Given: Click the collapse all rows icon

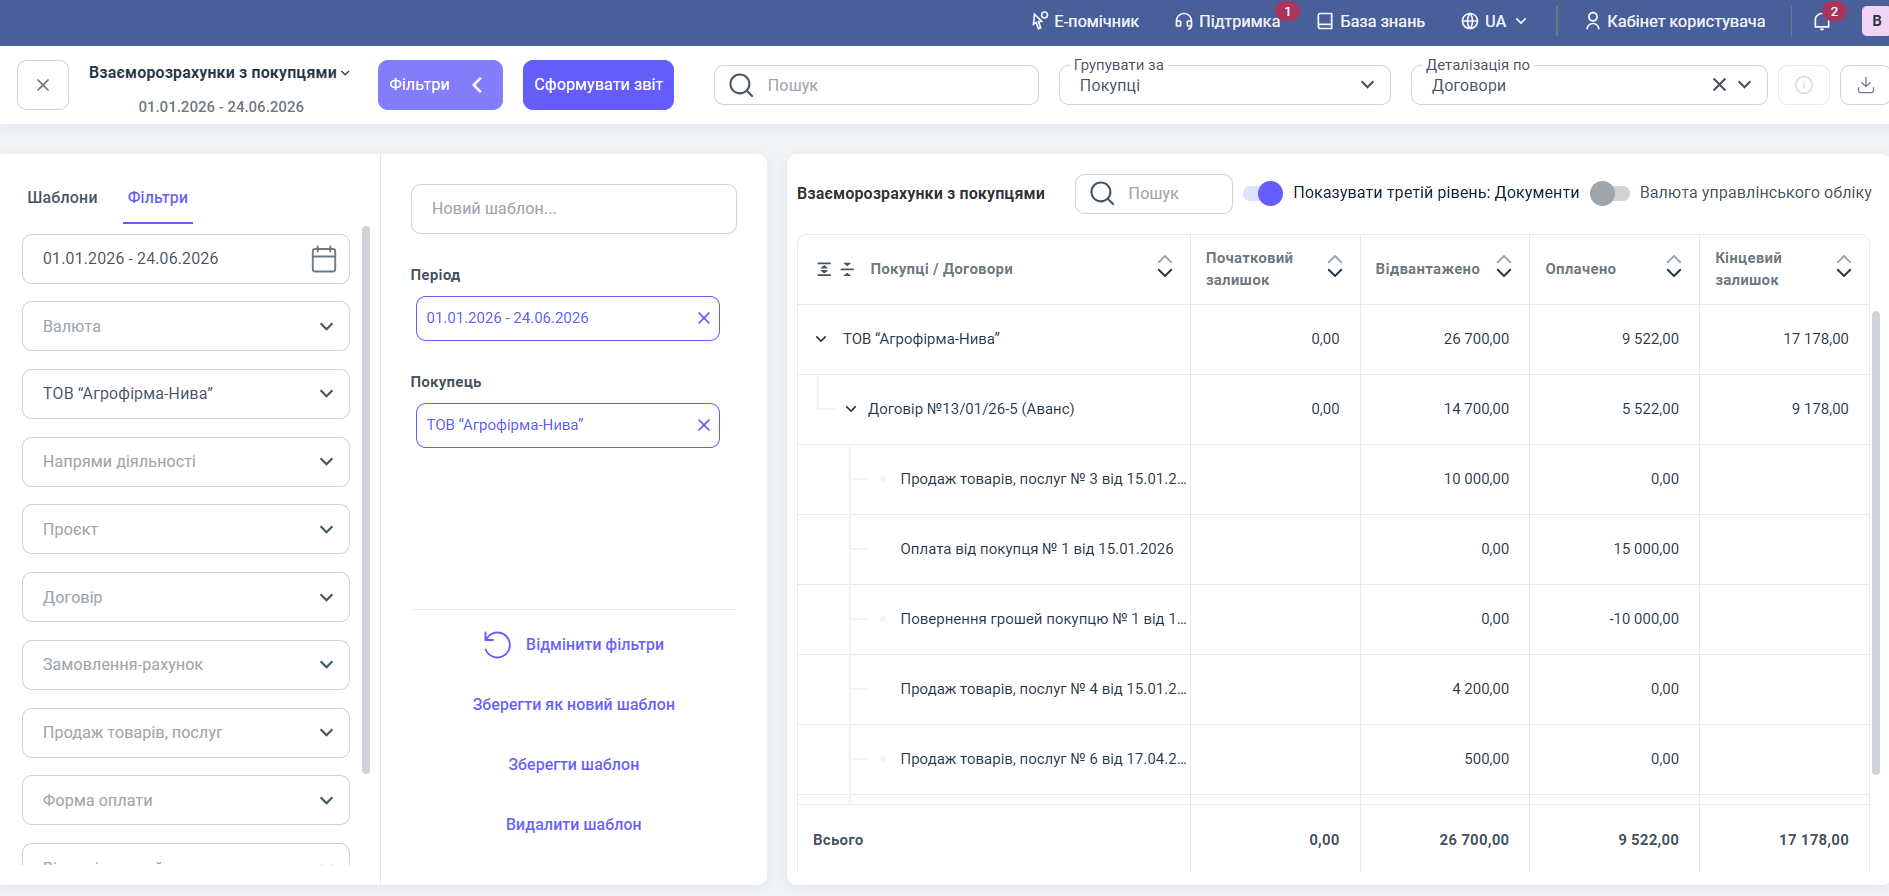Looking at the screenshot, I should [x=847, y=269].
